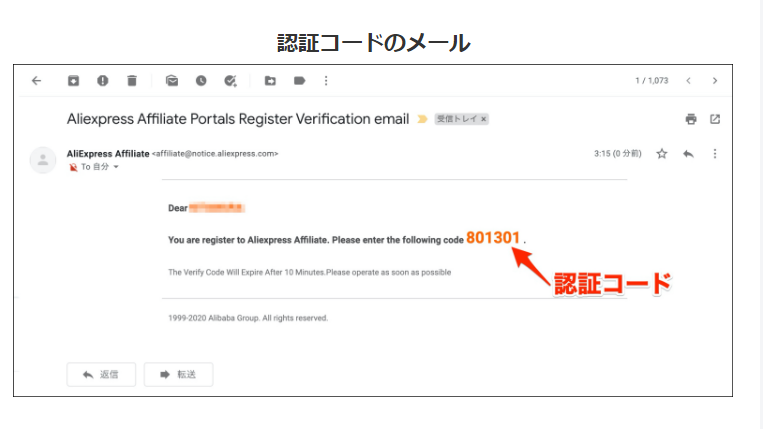Image resolution: width=763 pixels, height=429 pixels.
Task: Click the 1 / 1,073 message counter
Action: [652, 81]
